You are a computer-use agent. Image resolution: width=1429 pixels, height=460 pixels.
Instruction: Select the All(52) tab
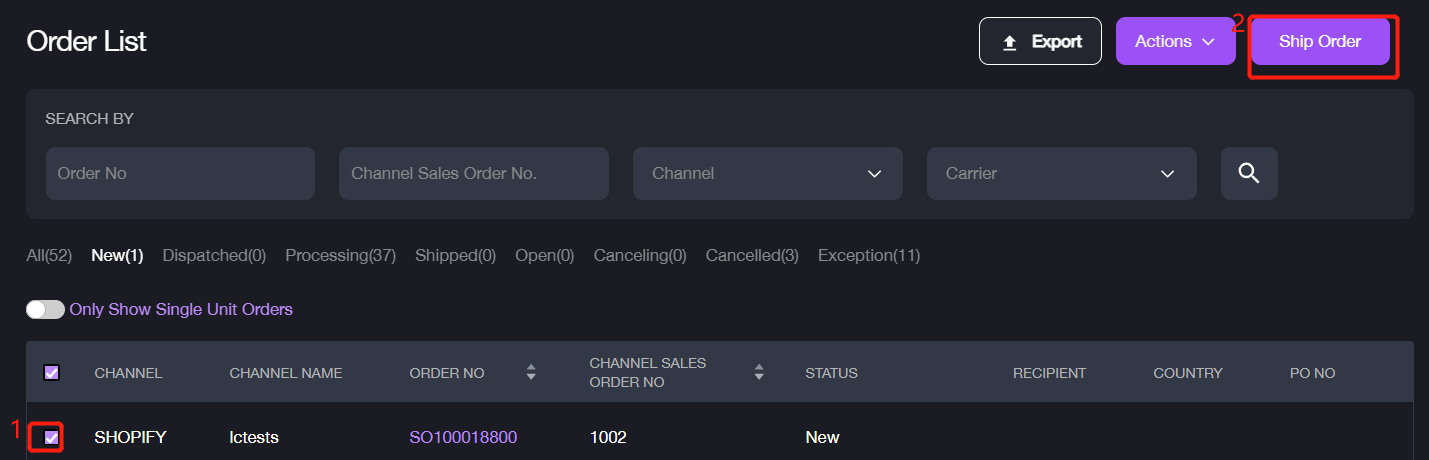pos(49,256)
